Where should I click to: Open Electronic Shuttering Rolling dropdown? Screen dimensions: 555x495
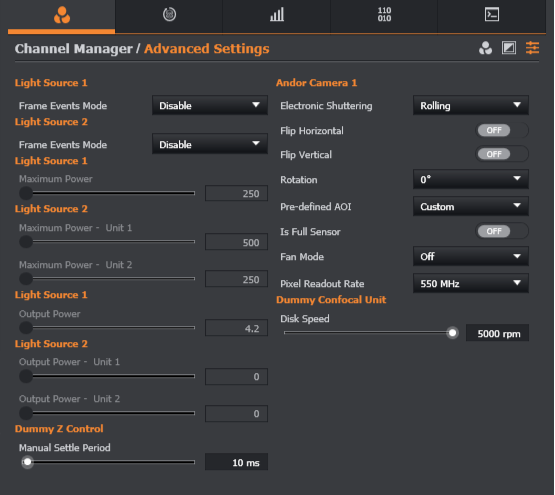point(471,105)
